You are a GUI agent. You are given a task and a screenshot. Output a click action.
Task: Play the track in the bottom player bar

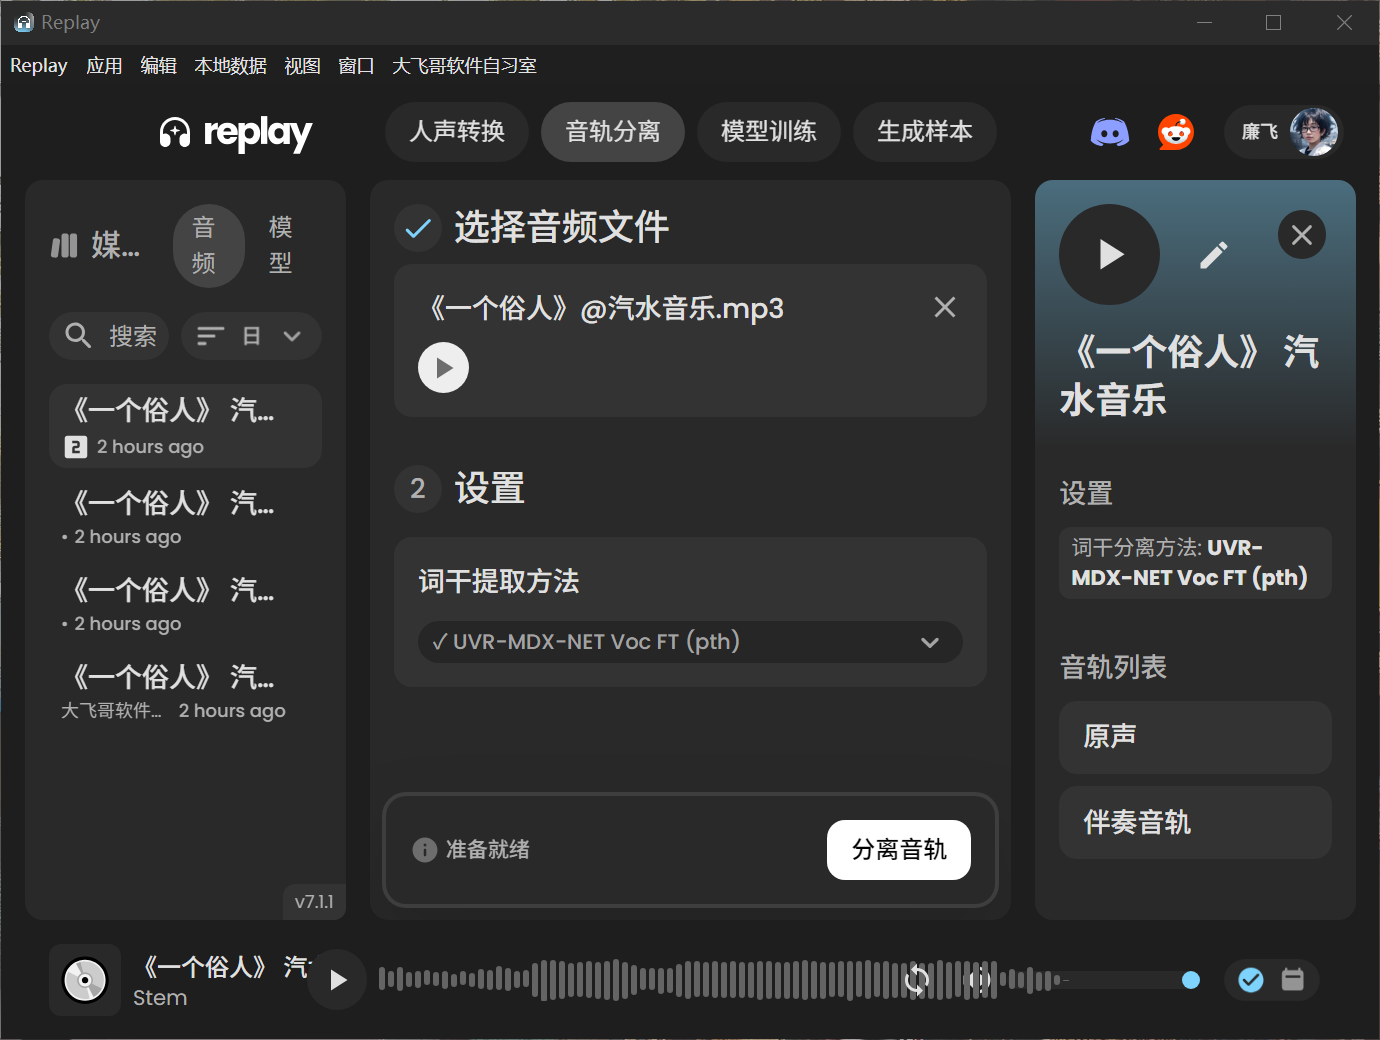pyautogui.click(x=337, y=980)
